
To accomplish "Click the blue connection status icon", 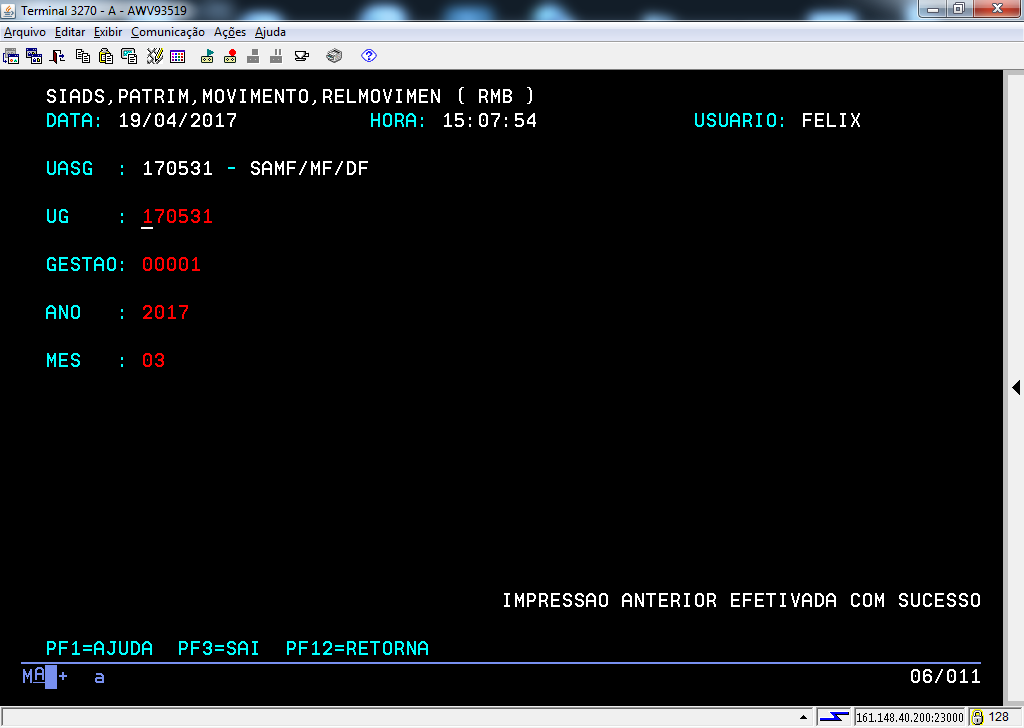I will coord(835,717).
